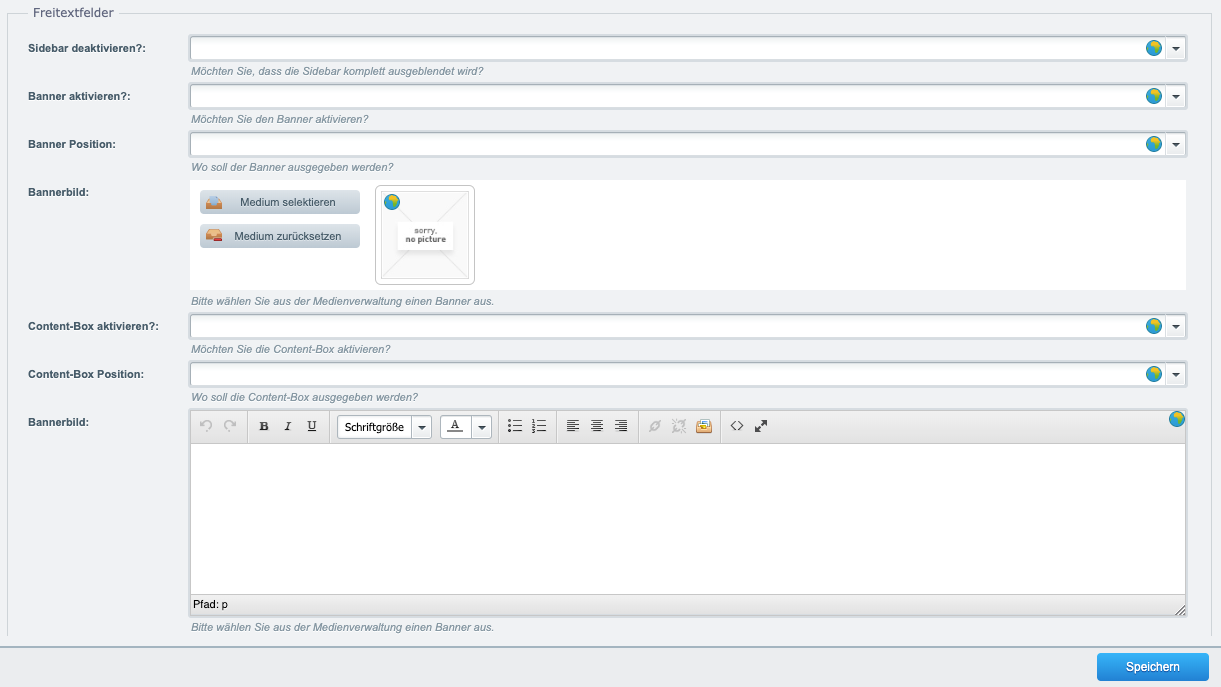Click the Banner aktivieren input field
The height and width of the screenshot is (687, 1221).
click(678, 96)
